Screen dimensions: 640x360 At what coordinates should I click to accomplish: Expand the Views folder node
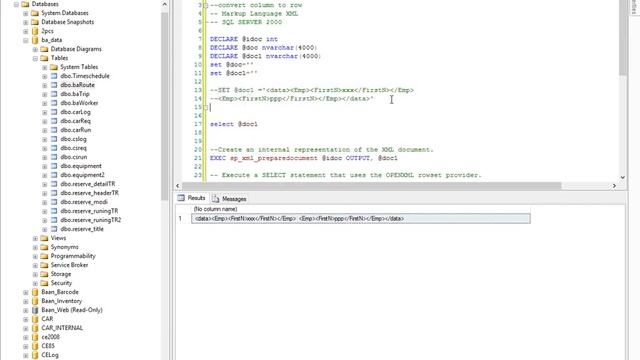[35, 238]
